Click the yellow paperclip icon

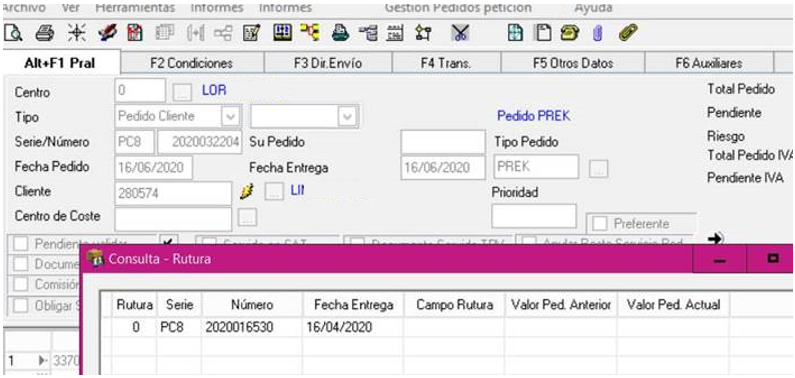(x=625, y=33)
